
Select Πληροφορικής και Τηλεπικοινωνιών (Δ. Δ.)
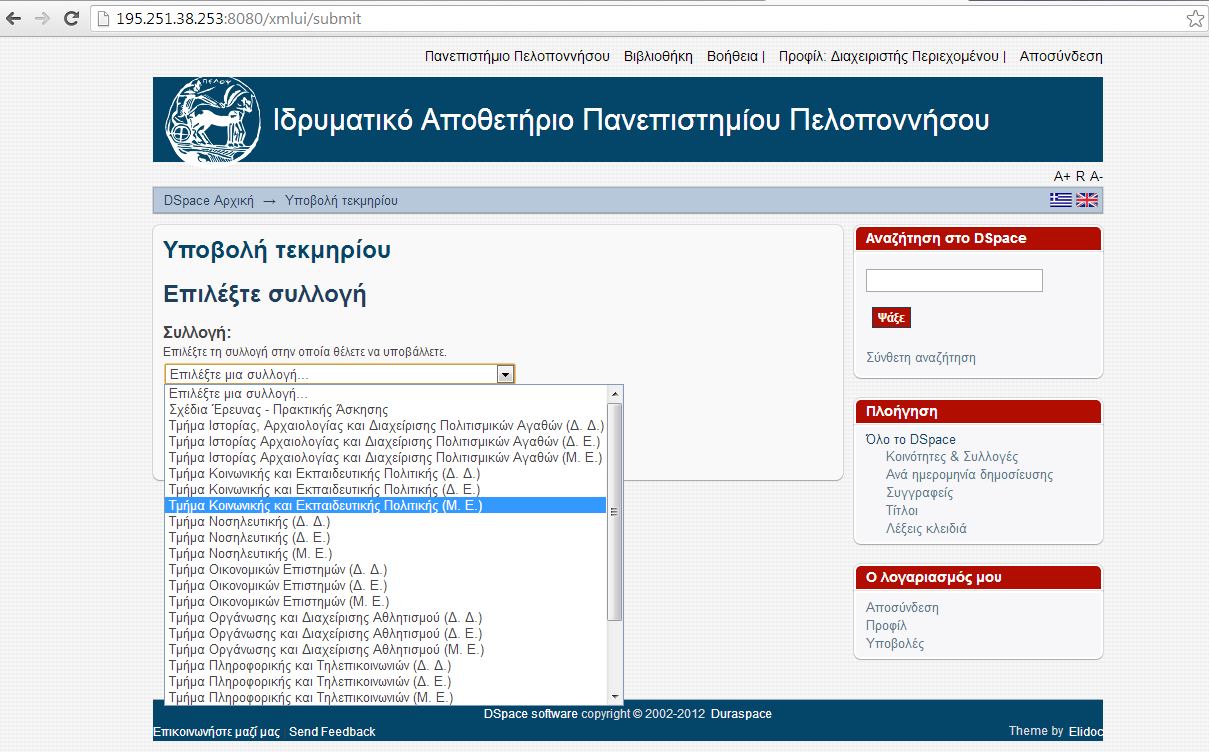tap(386, 666)
